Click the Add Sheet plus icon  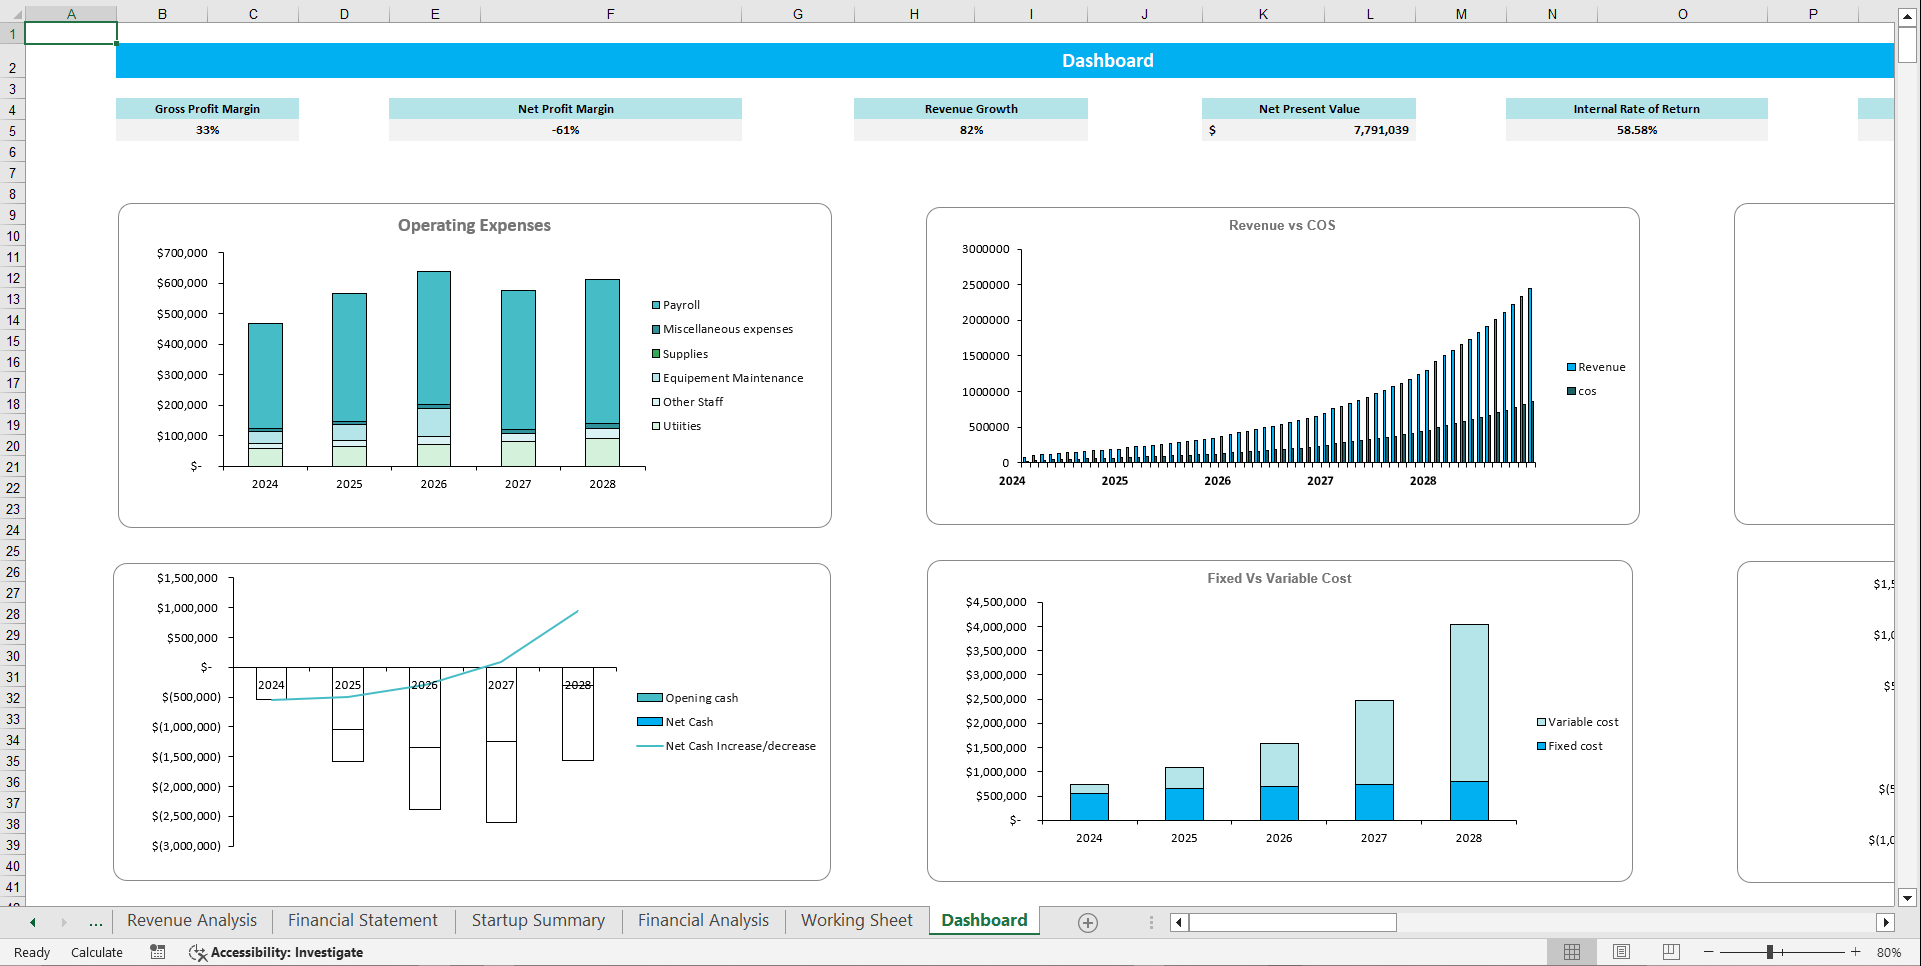[1087, 922]
